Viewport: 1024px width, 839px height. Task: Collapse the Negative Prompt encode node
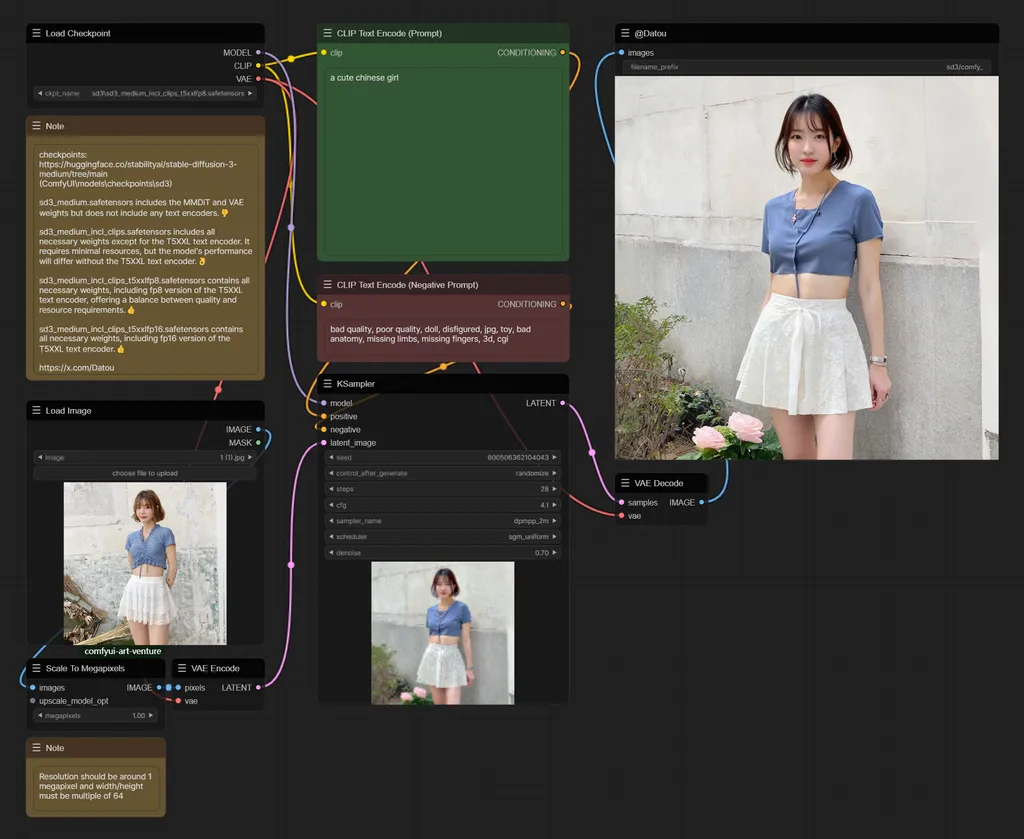coord(327,284)
